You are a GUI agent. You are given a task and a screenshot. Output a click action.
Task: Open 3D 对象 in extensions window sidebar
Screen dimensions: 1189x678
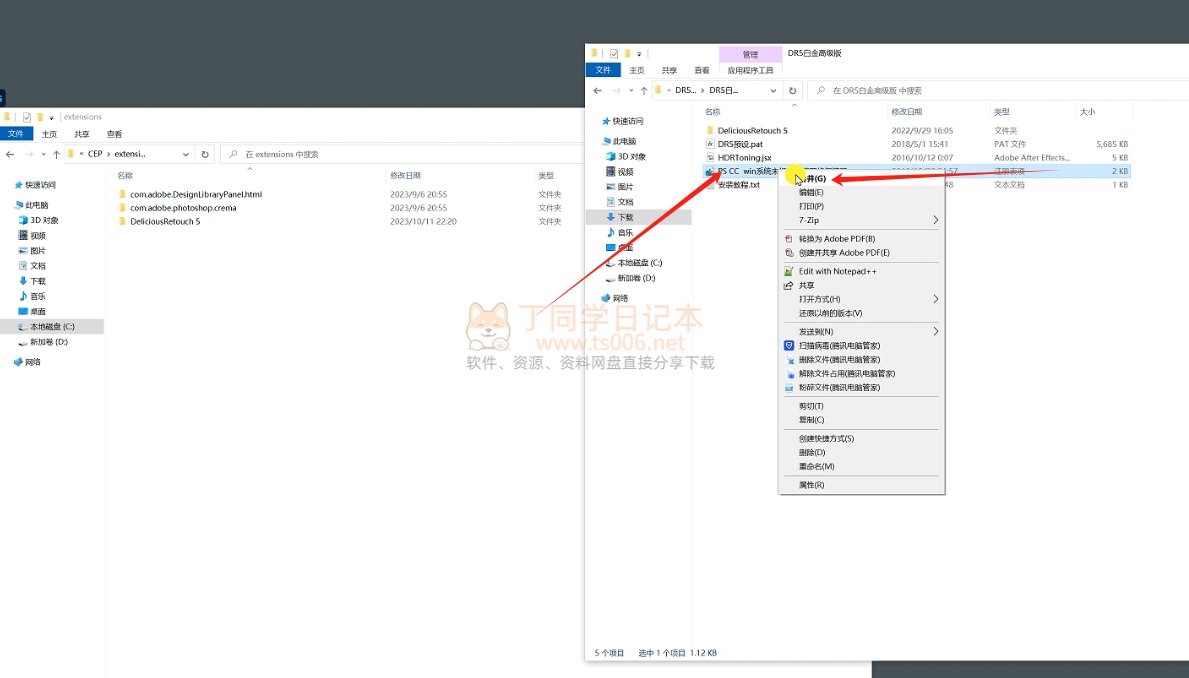44,221
